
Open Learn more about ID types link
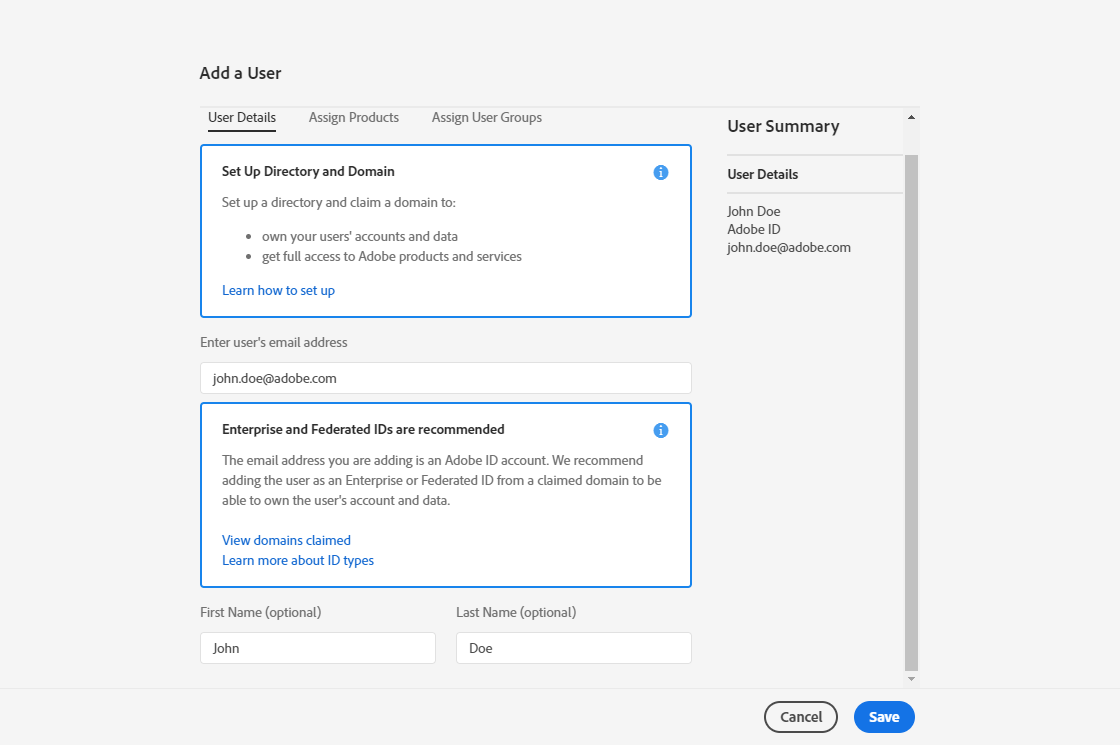tap(298, 560)
